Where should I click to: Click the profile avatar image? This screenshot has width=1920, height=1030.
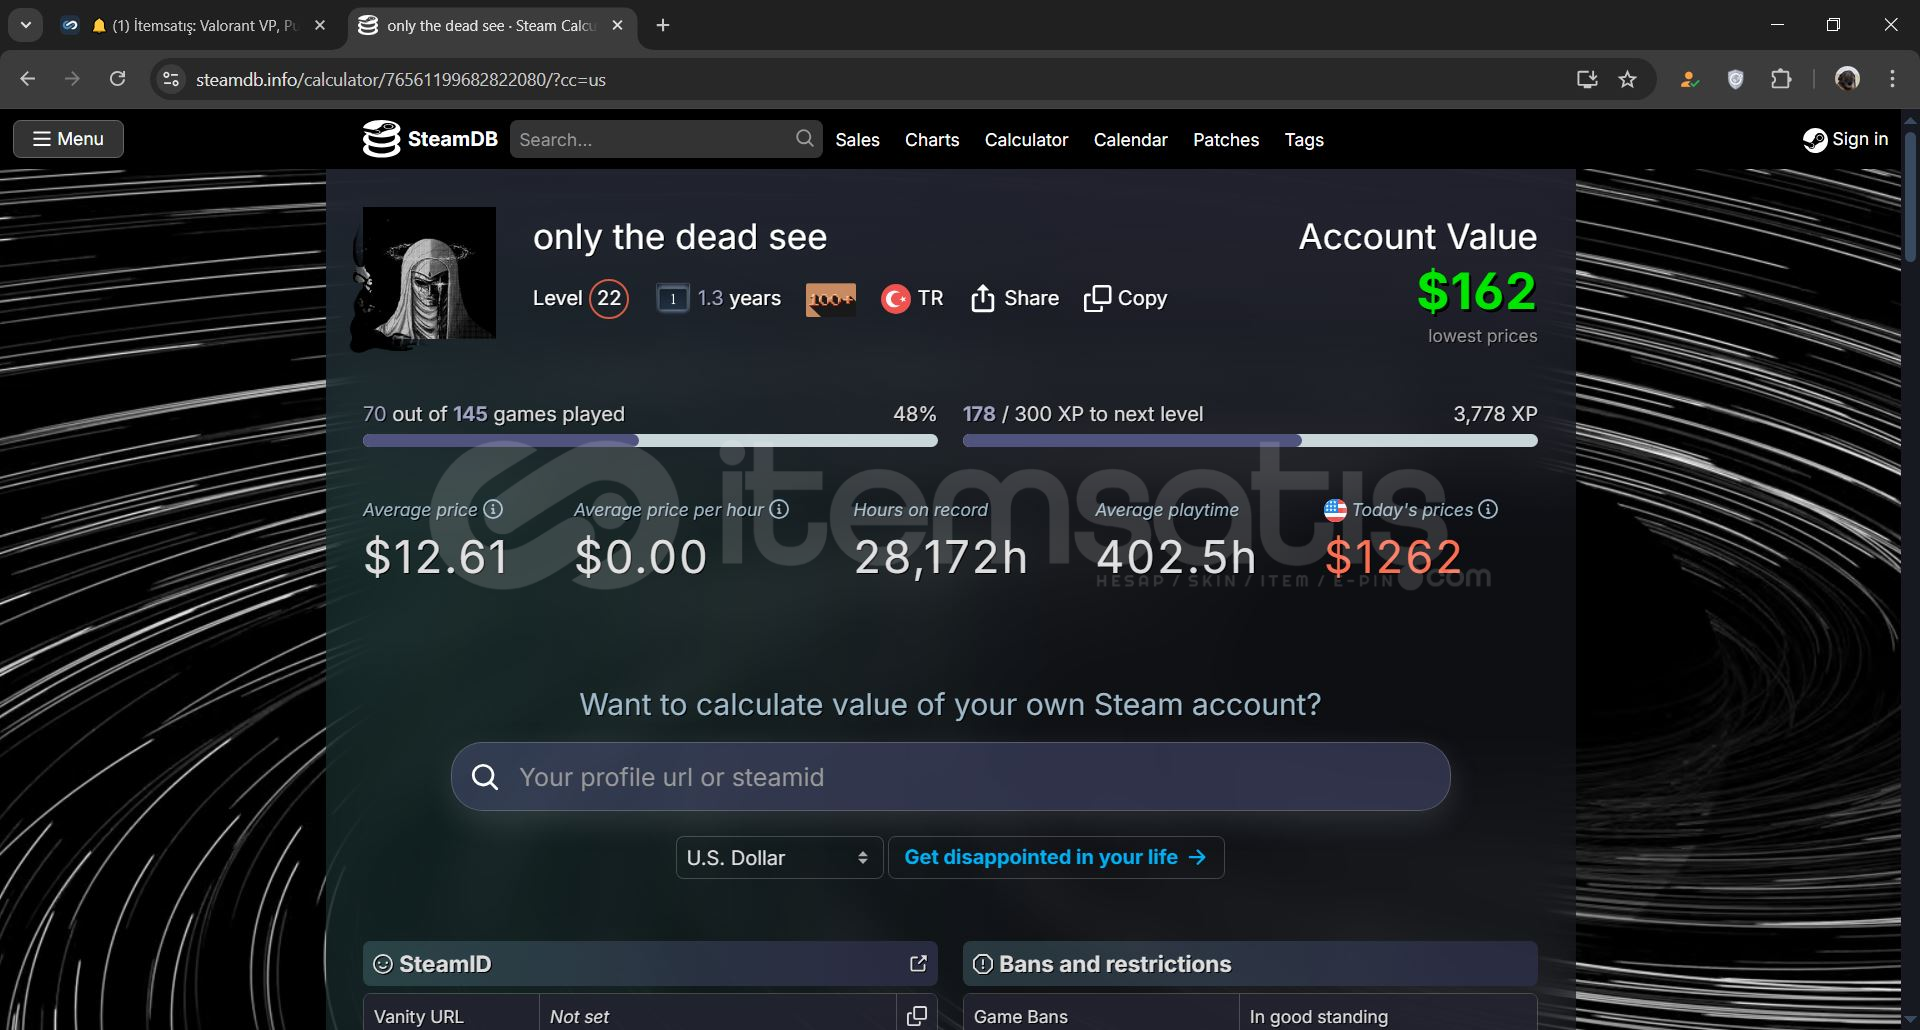point(429,273)
